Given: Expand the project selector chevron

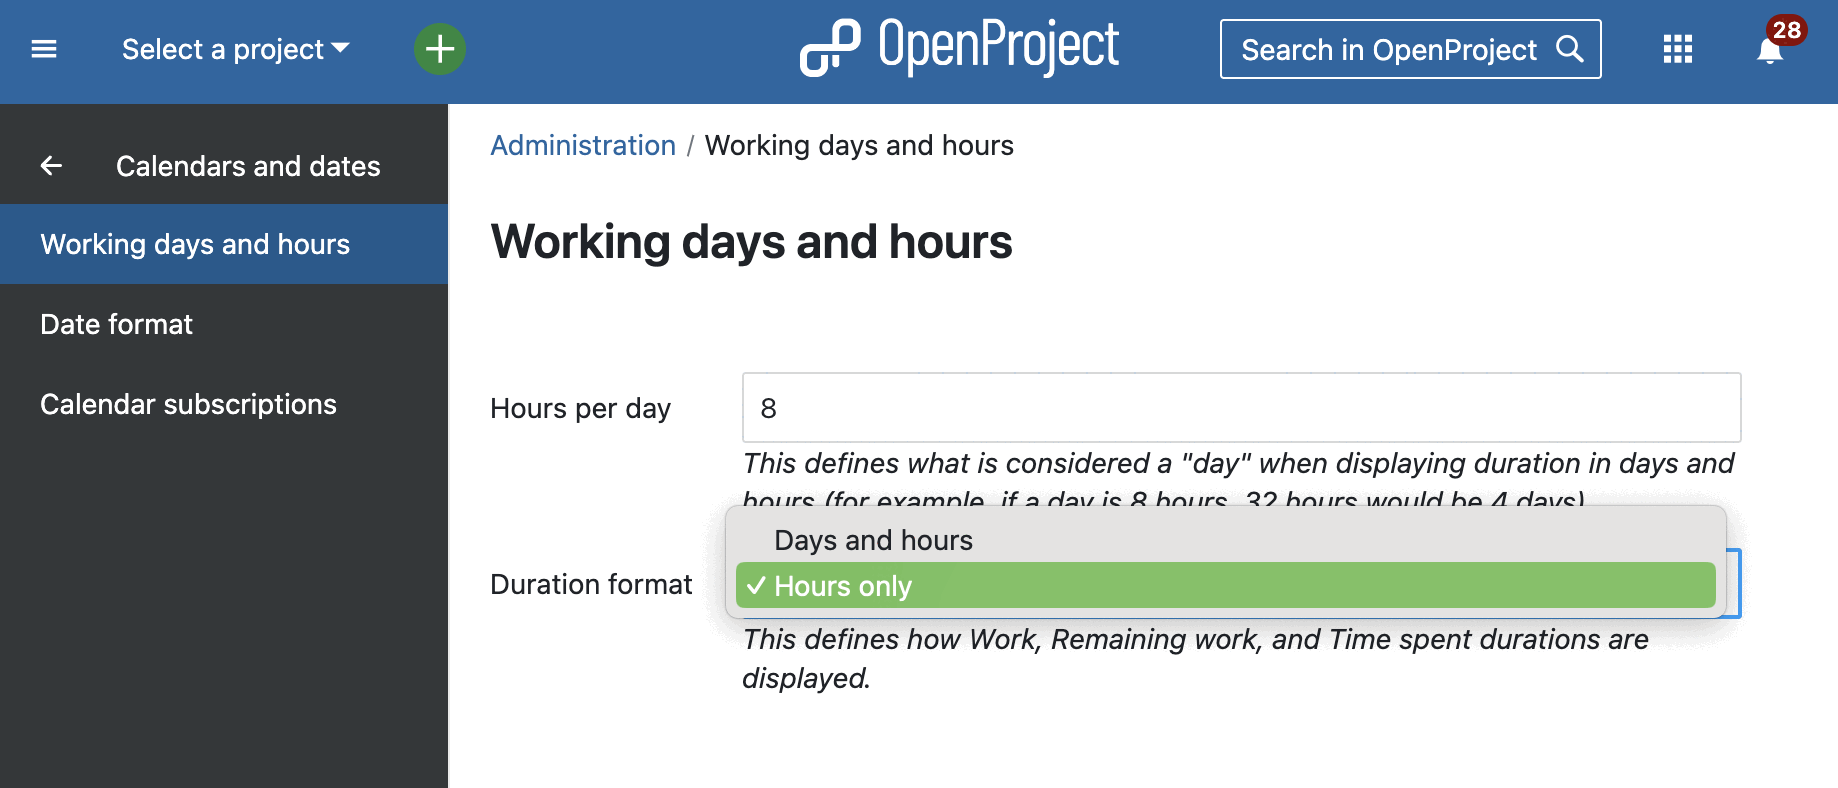Looking at the screenshot, I should [x=340, y=48].
